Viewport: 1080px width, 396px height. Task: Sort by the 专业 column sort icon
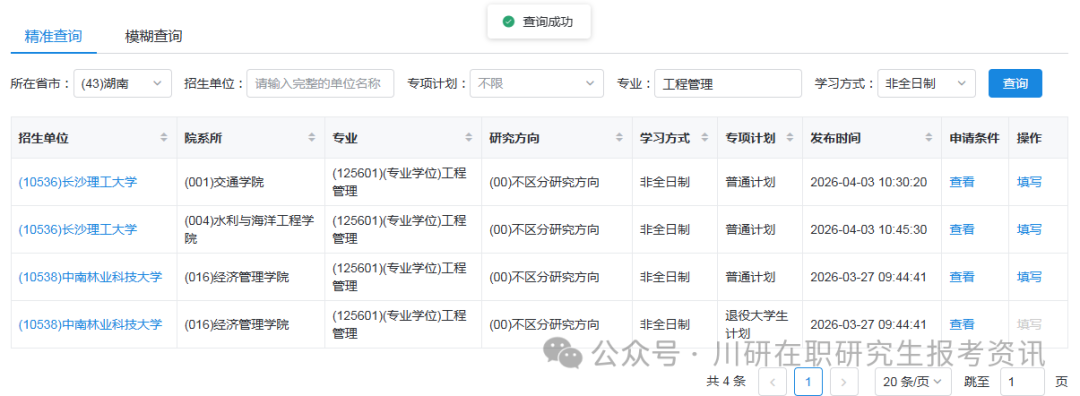point(468,138)
